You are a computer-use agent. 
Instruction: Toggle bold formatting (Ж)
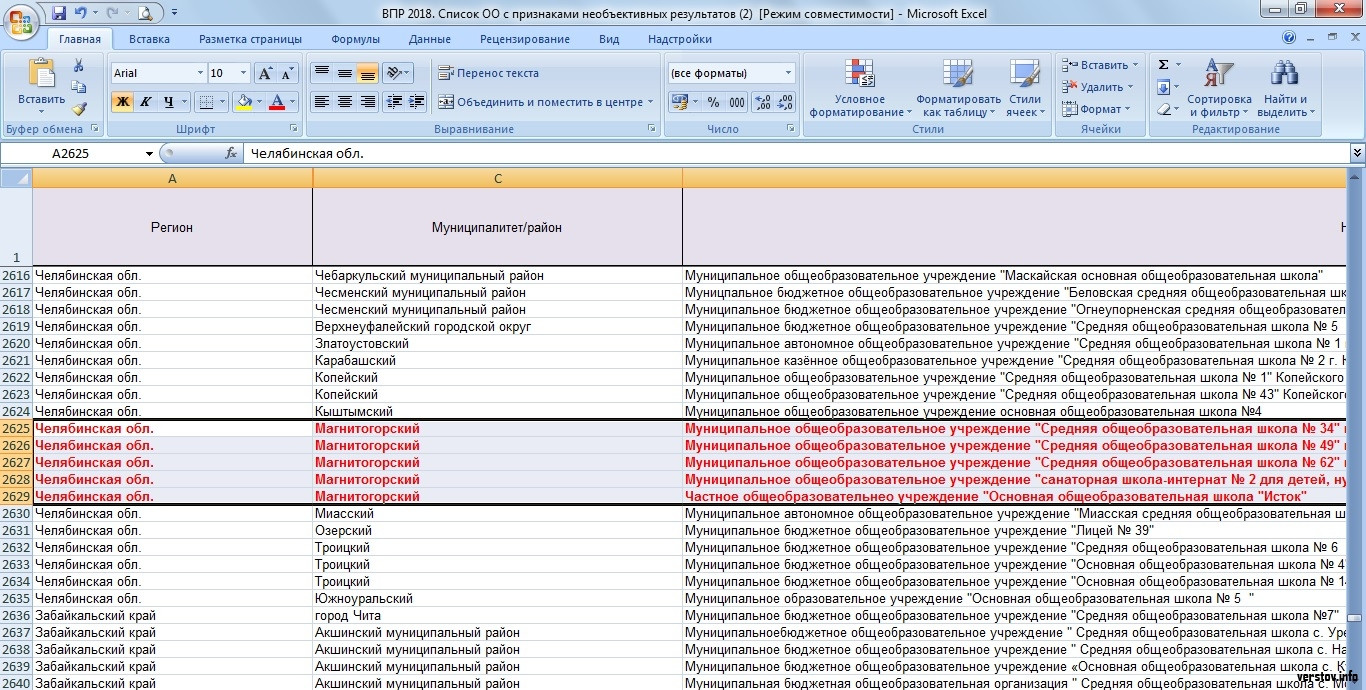click(122, 102)
